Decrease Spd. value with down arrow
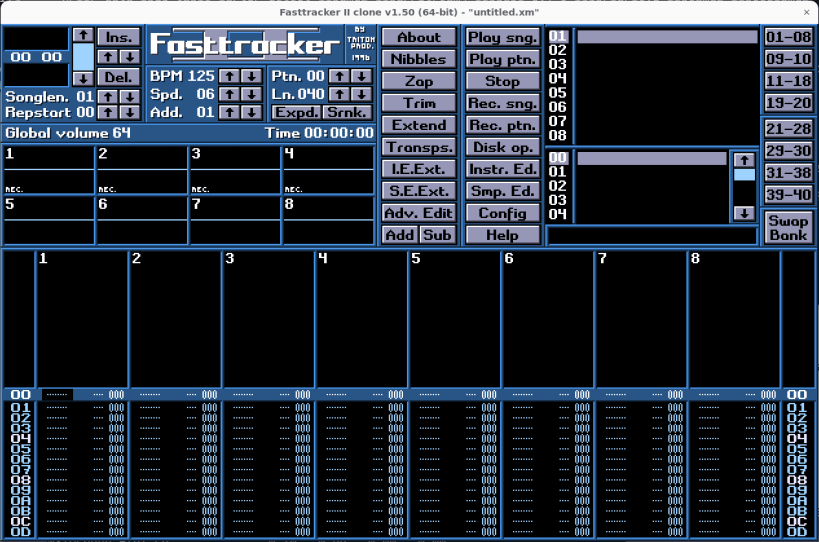This screenshot has width=819, height=542. [251, 95]
